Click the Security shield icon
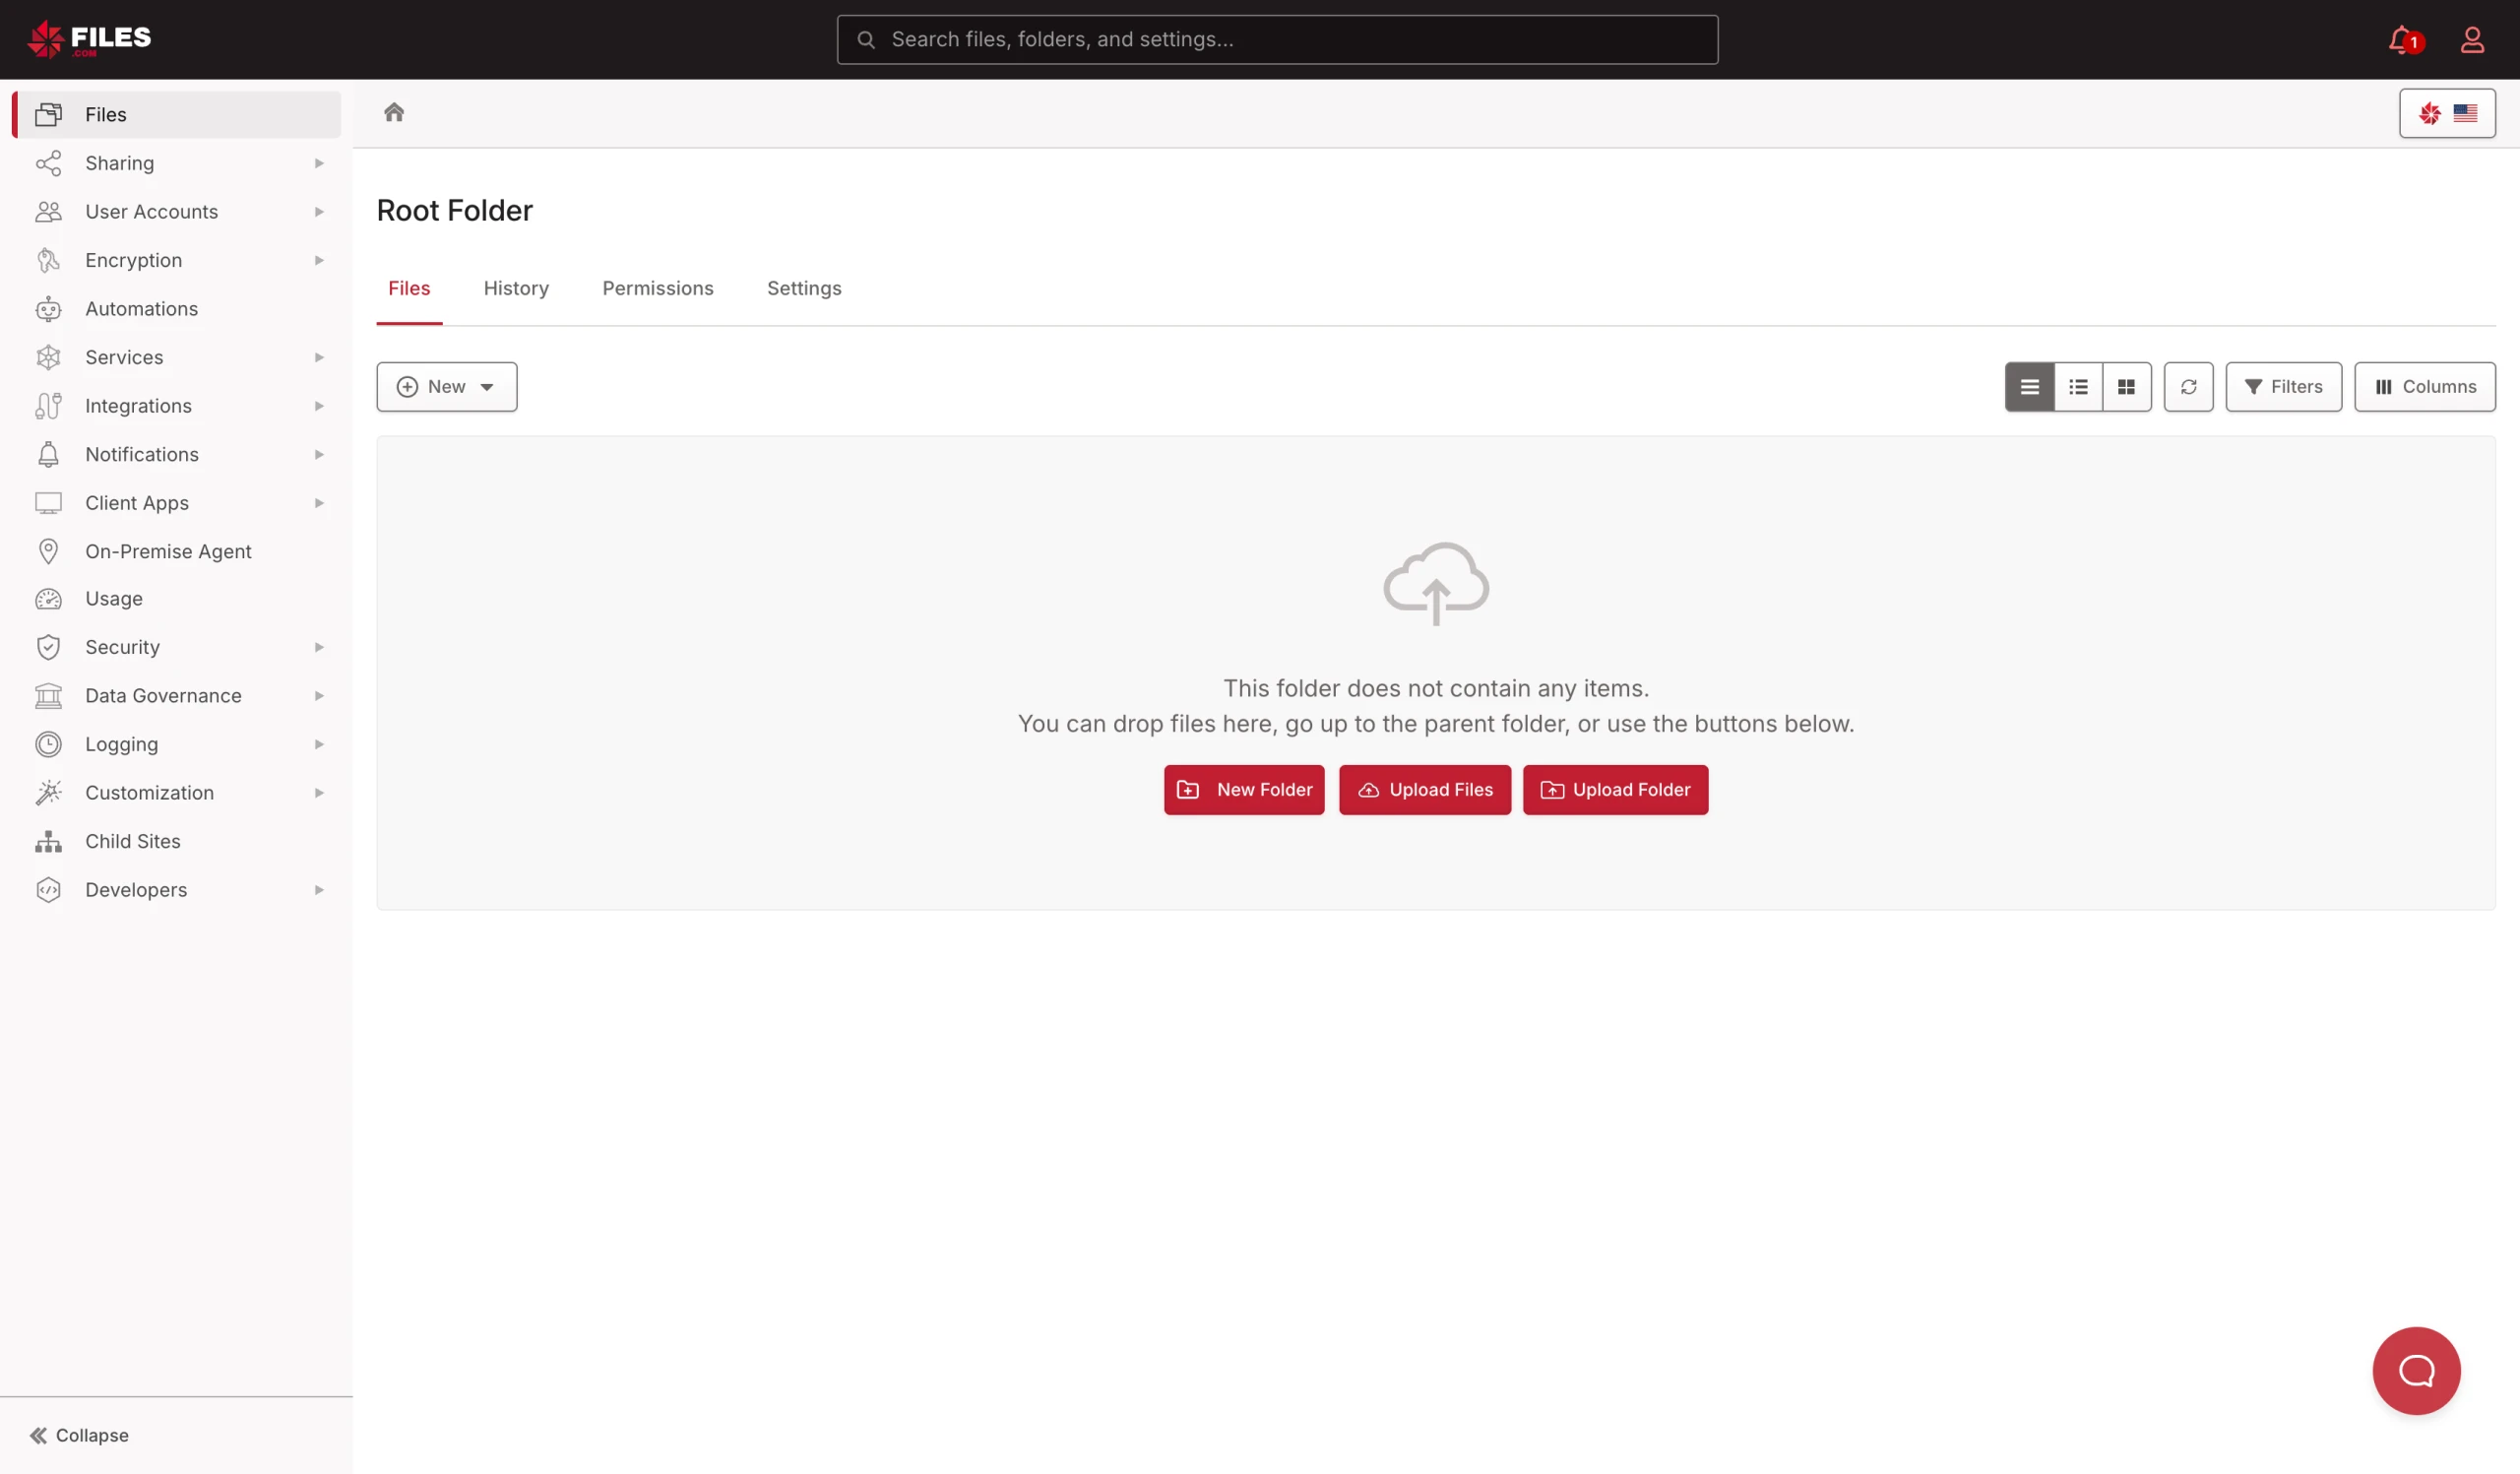 tap(48, 647)
